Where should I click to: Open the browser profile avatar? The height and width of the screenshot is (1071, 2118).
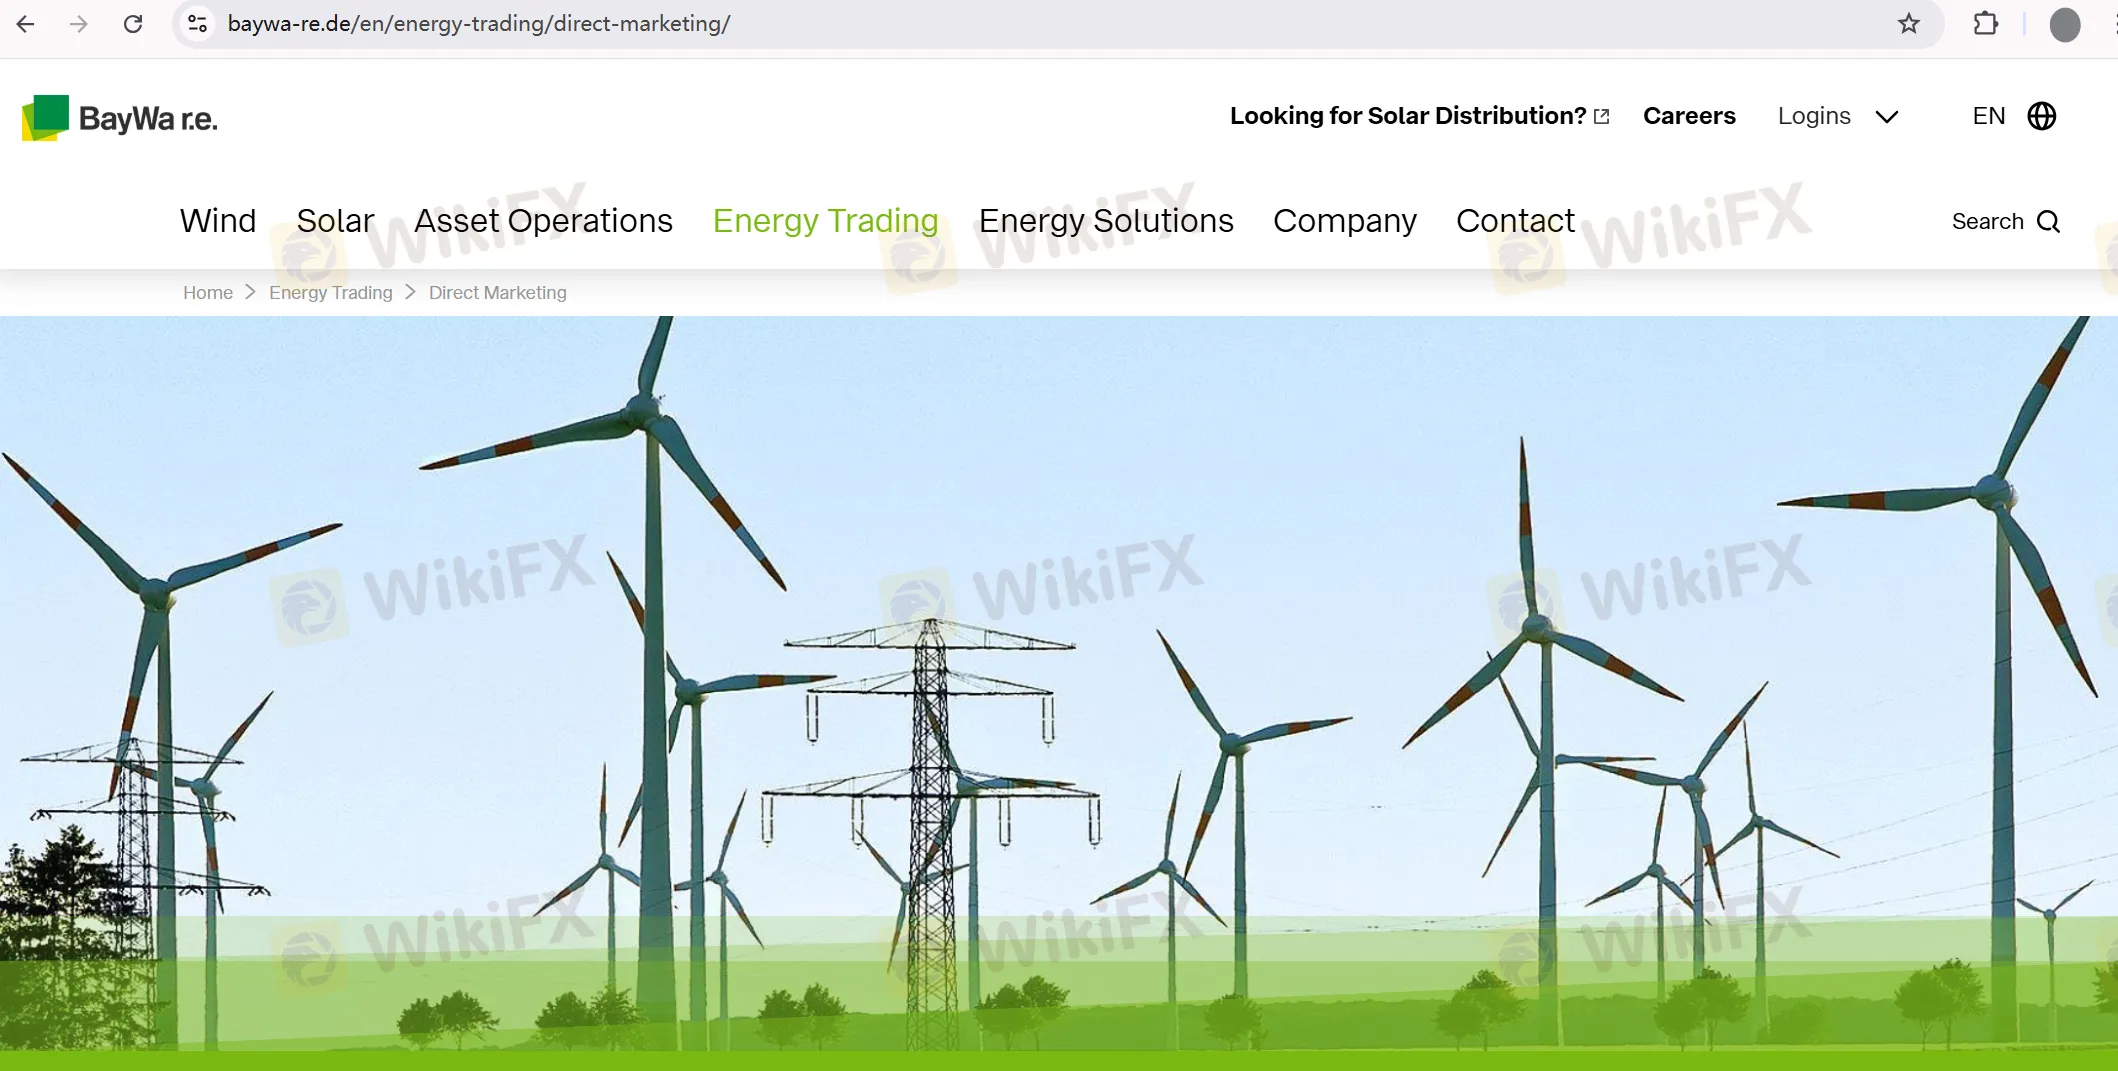tap(2064, 25)
